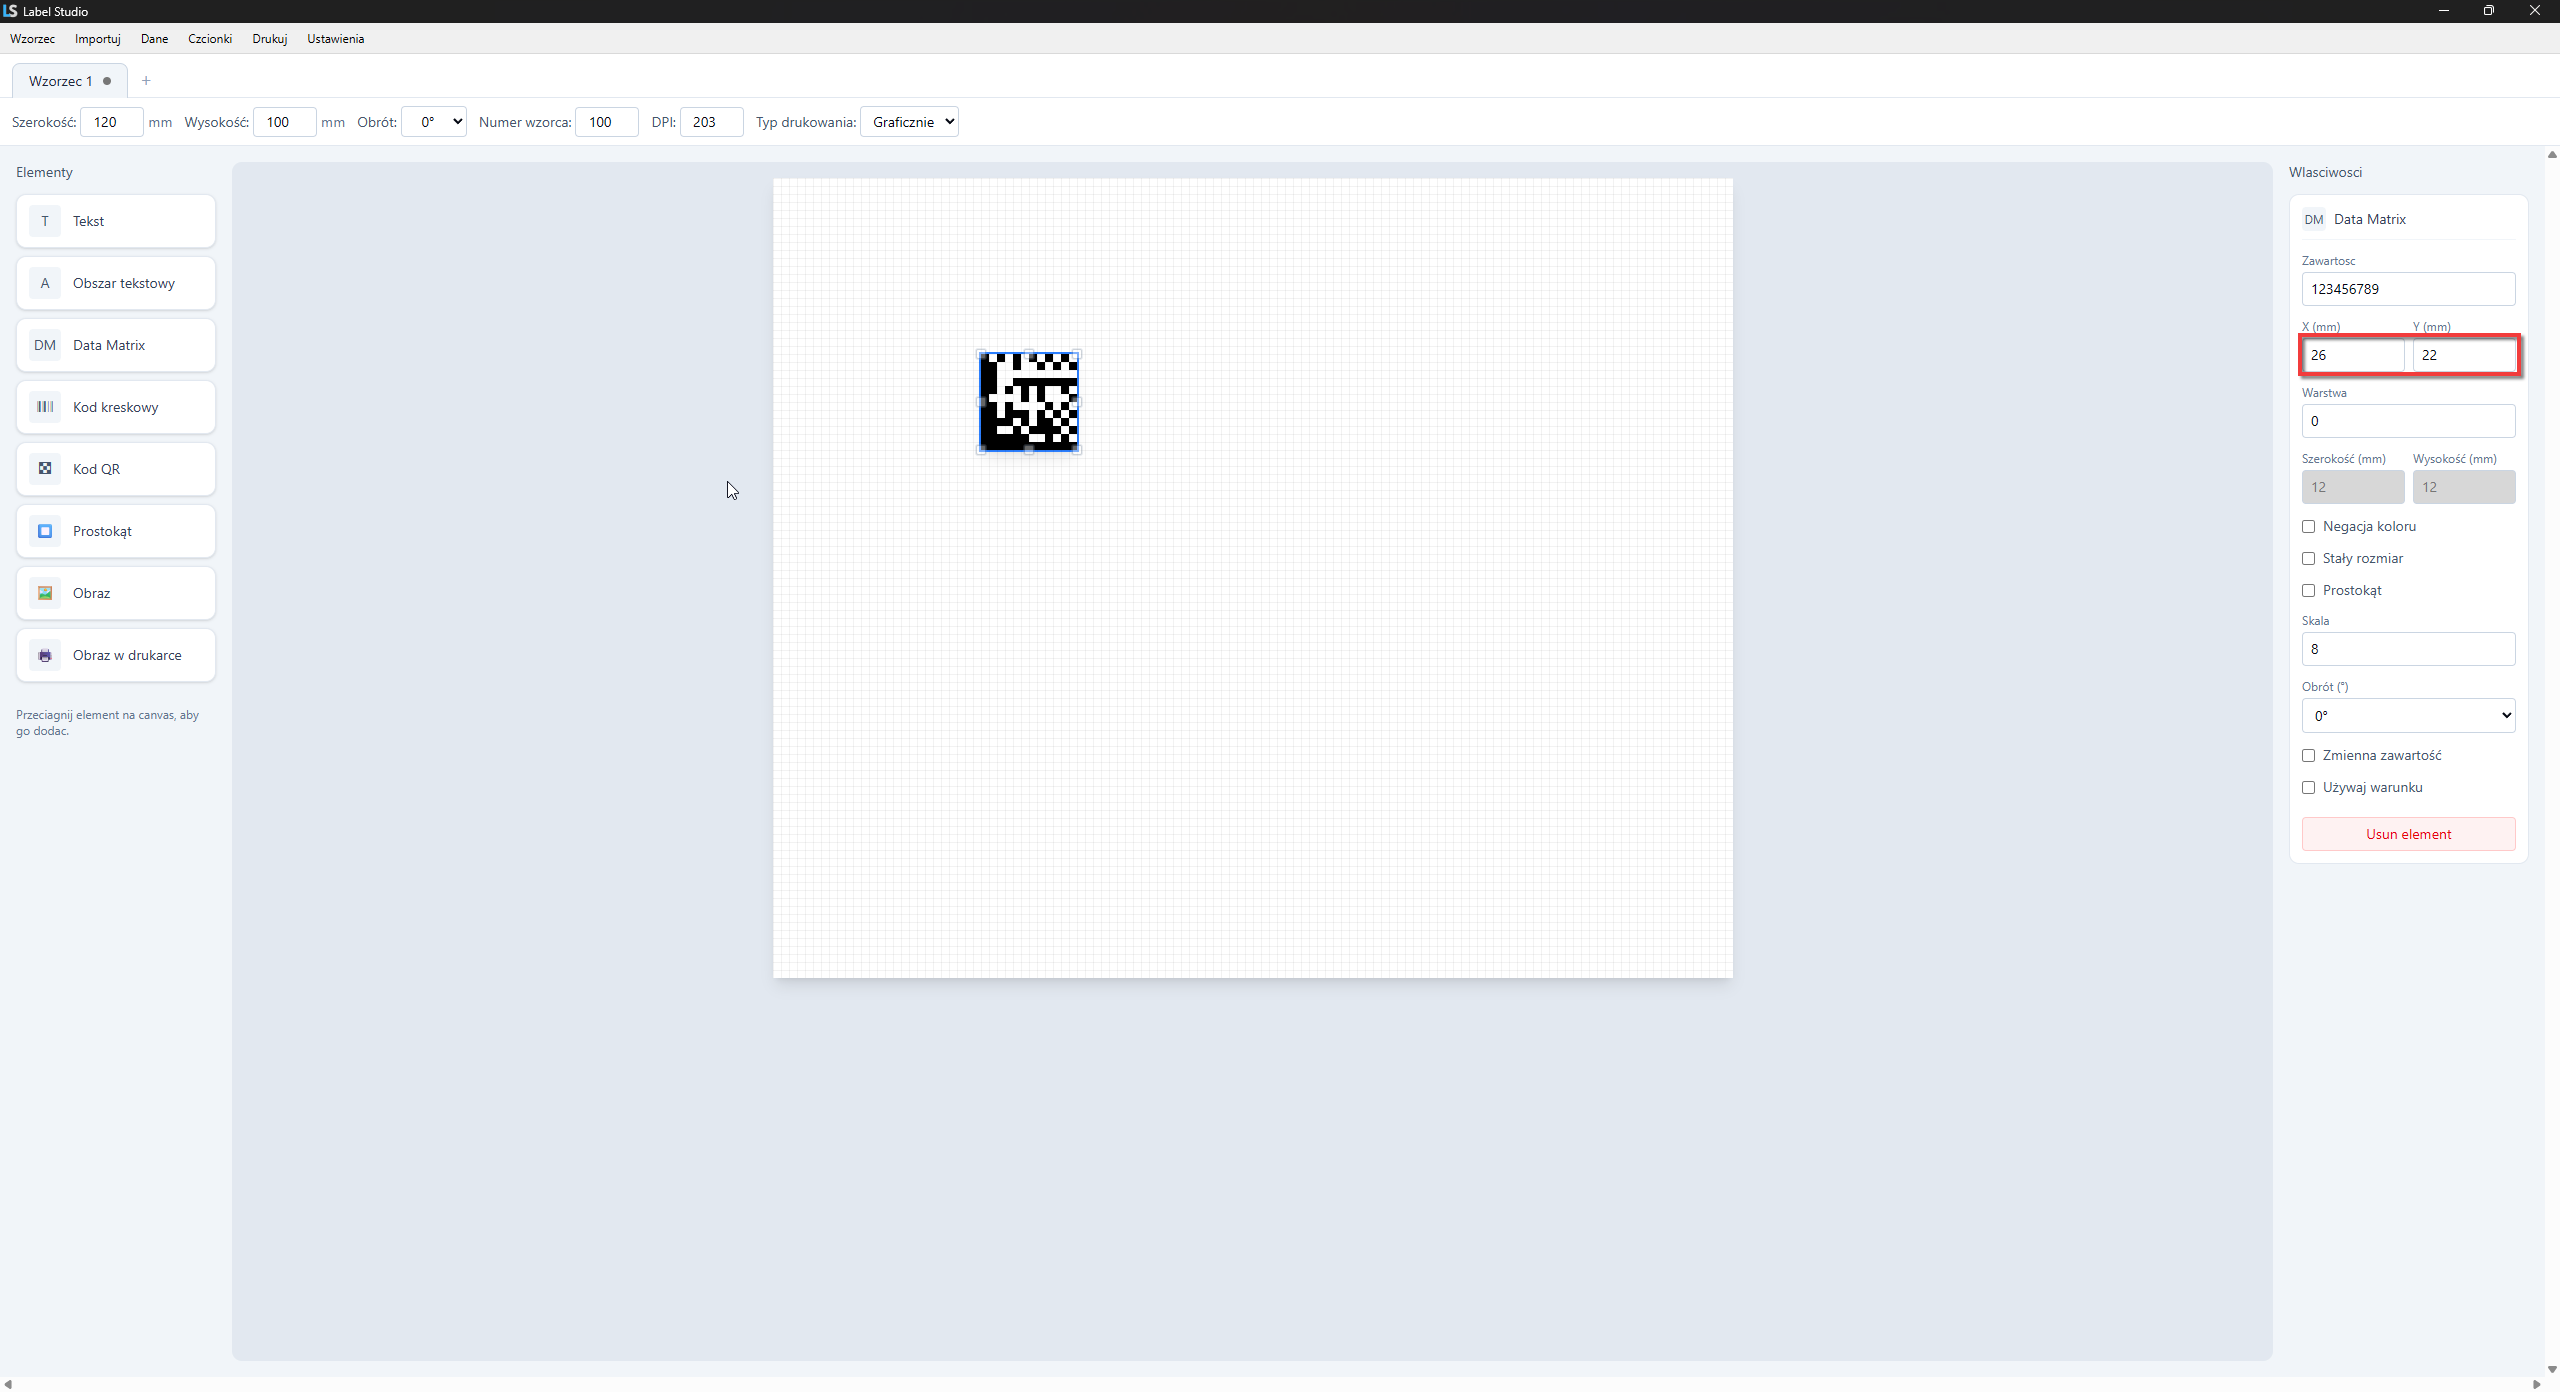Click the DPI input field
Image resolution: width=2560 pixels, height=1392 pixels.
point(712,122)
